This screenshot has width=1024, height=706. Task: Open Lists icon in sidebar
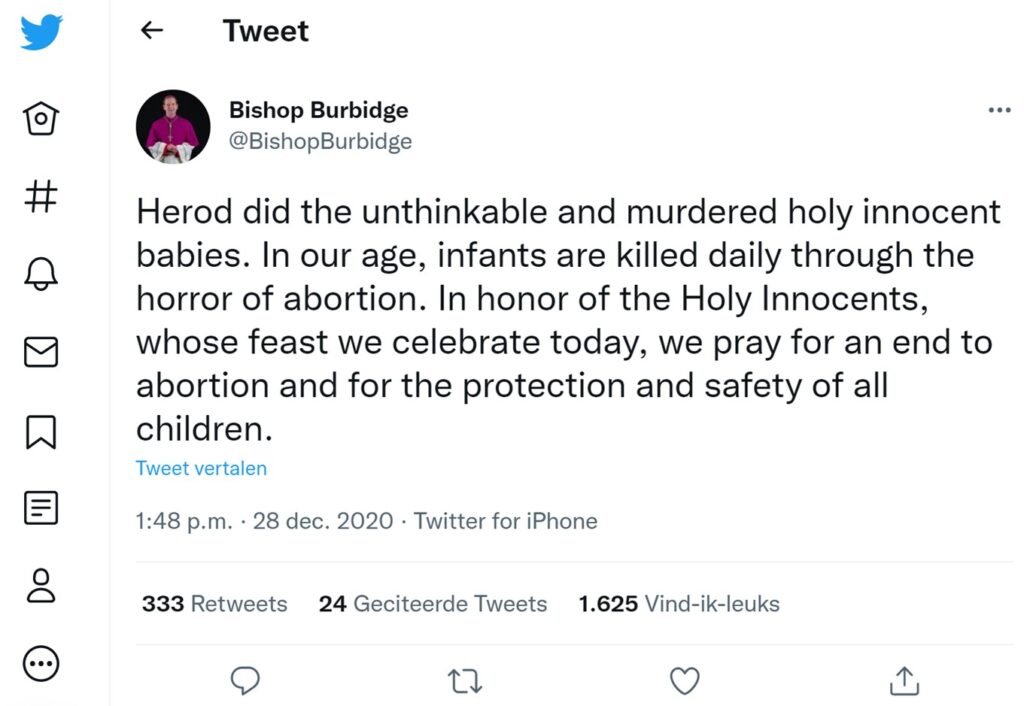pos(41,508)
